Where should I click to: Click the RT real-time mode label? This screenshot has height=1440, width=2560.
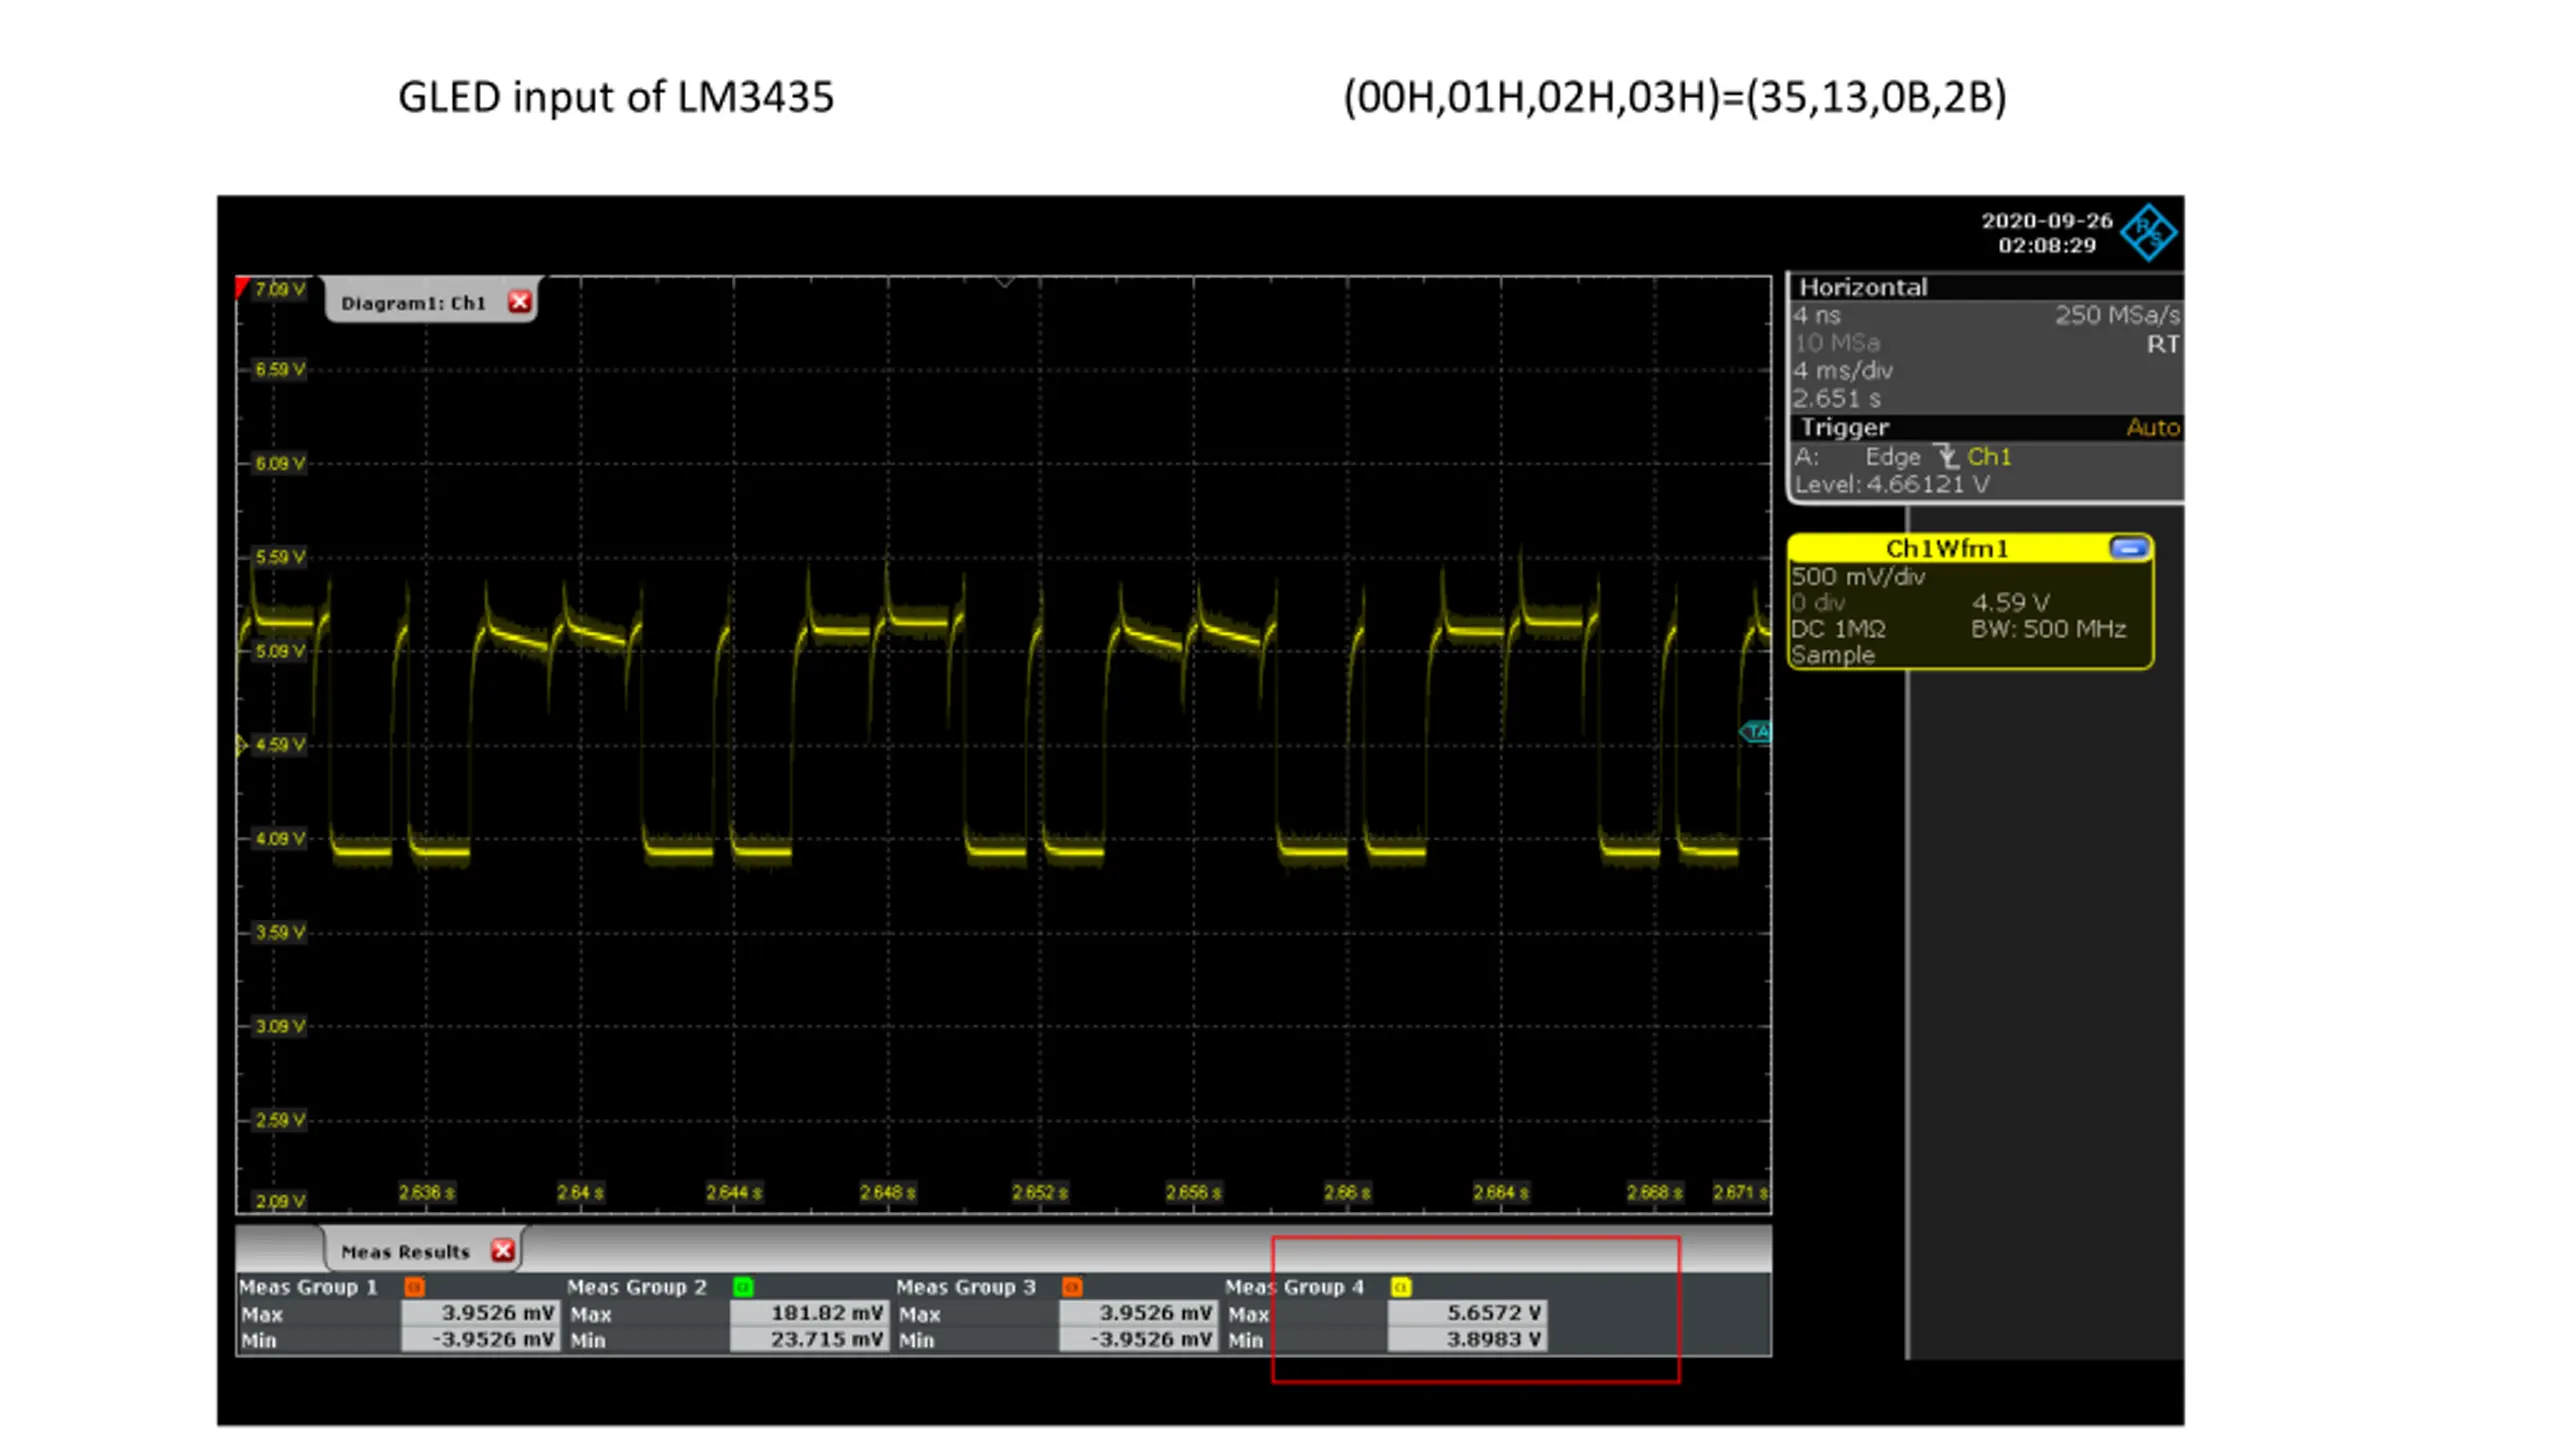click(x=2162, y=344)
